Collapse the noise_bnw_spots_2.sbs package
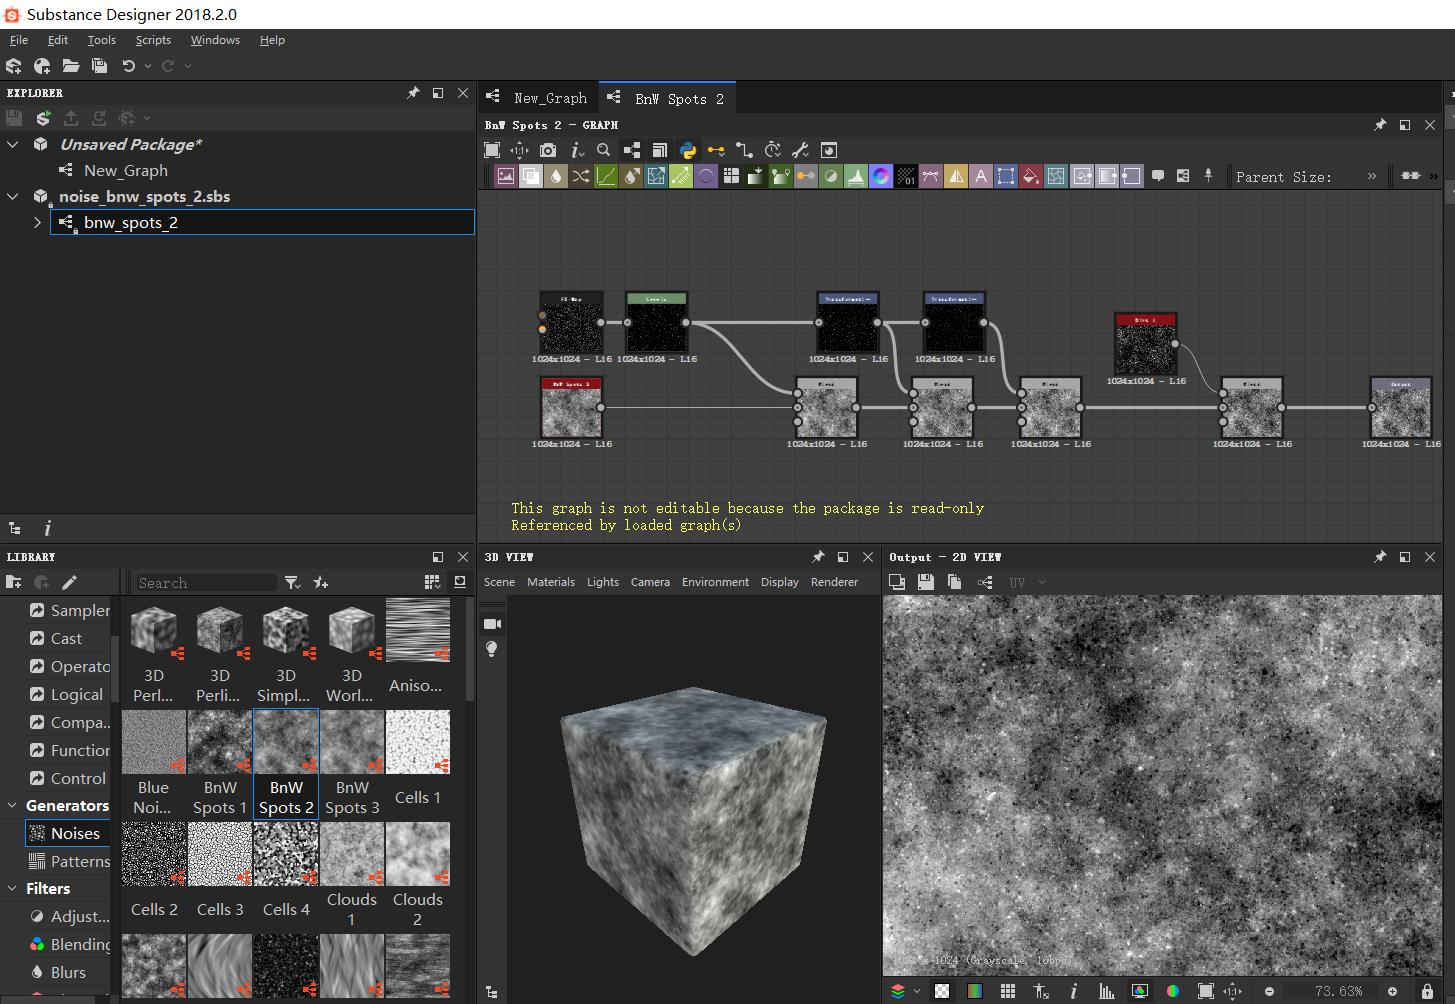The image size is (1455, 1004). (x=13, y=196)
